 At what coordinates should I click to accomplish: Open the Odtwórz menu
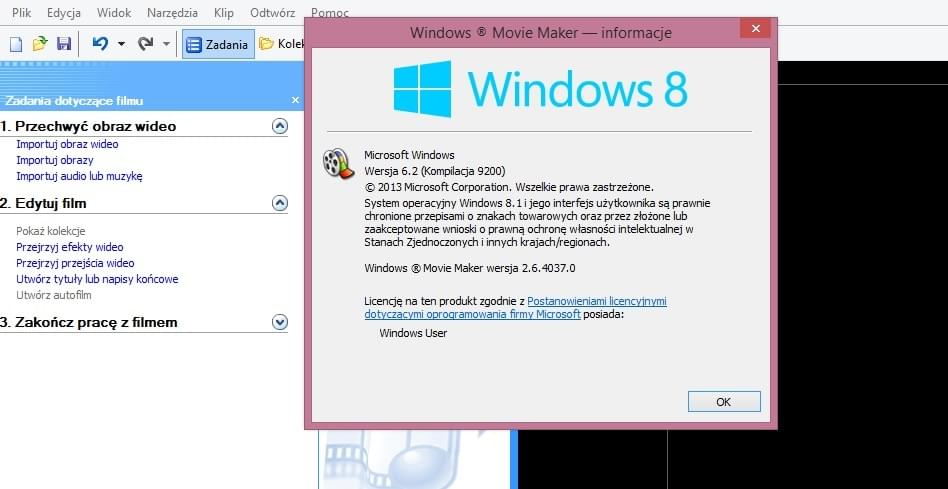pyautogui.click(x=273, y=13)
